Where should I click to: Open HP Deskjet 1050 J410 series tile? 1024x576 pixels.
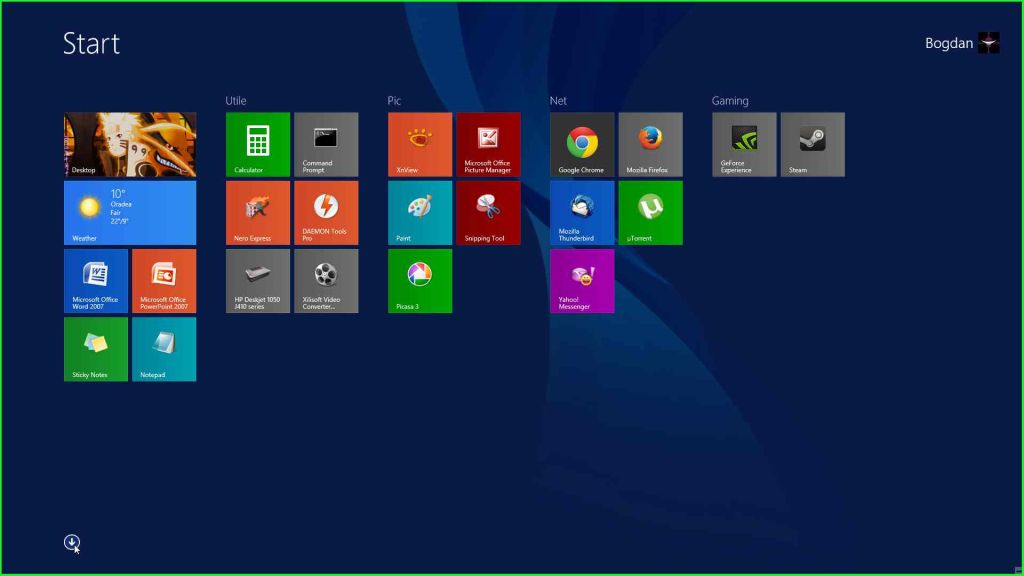click(258, 281)
